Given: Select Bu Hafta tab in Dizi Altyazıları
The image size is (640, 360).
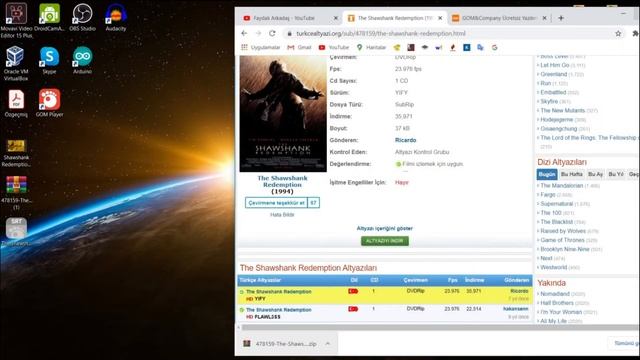Looking at the screenshot, I should [x=571, y=174].
